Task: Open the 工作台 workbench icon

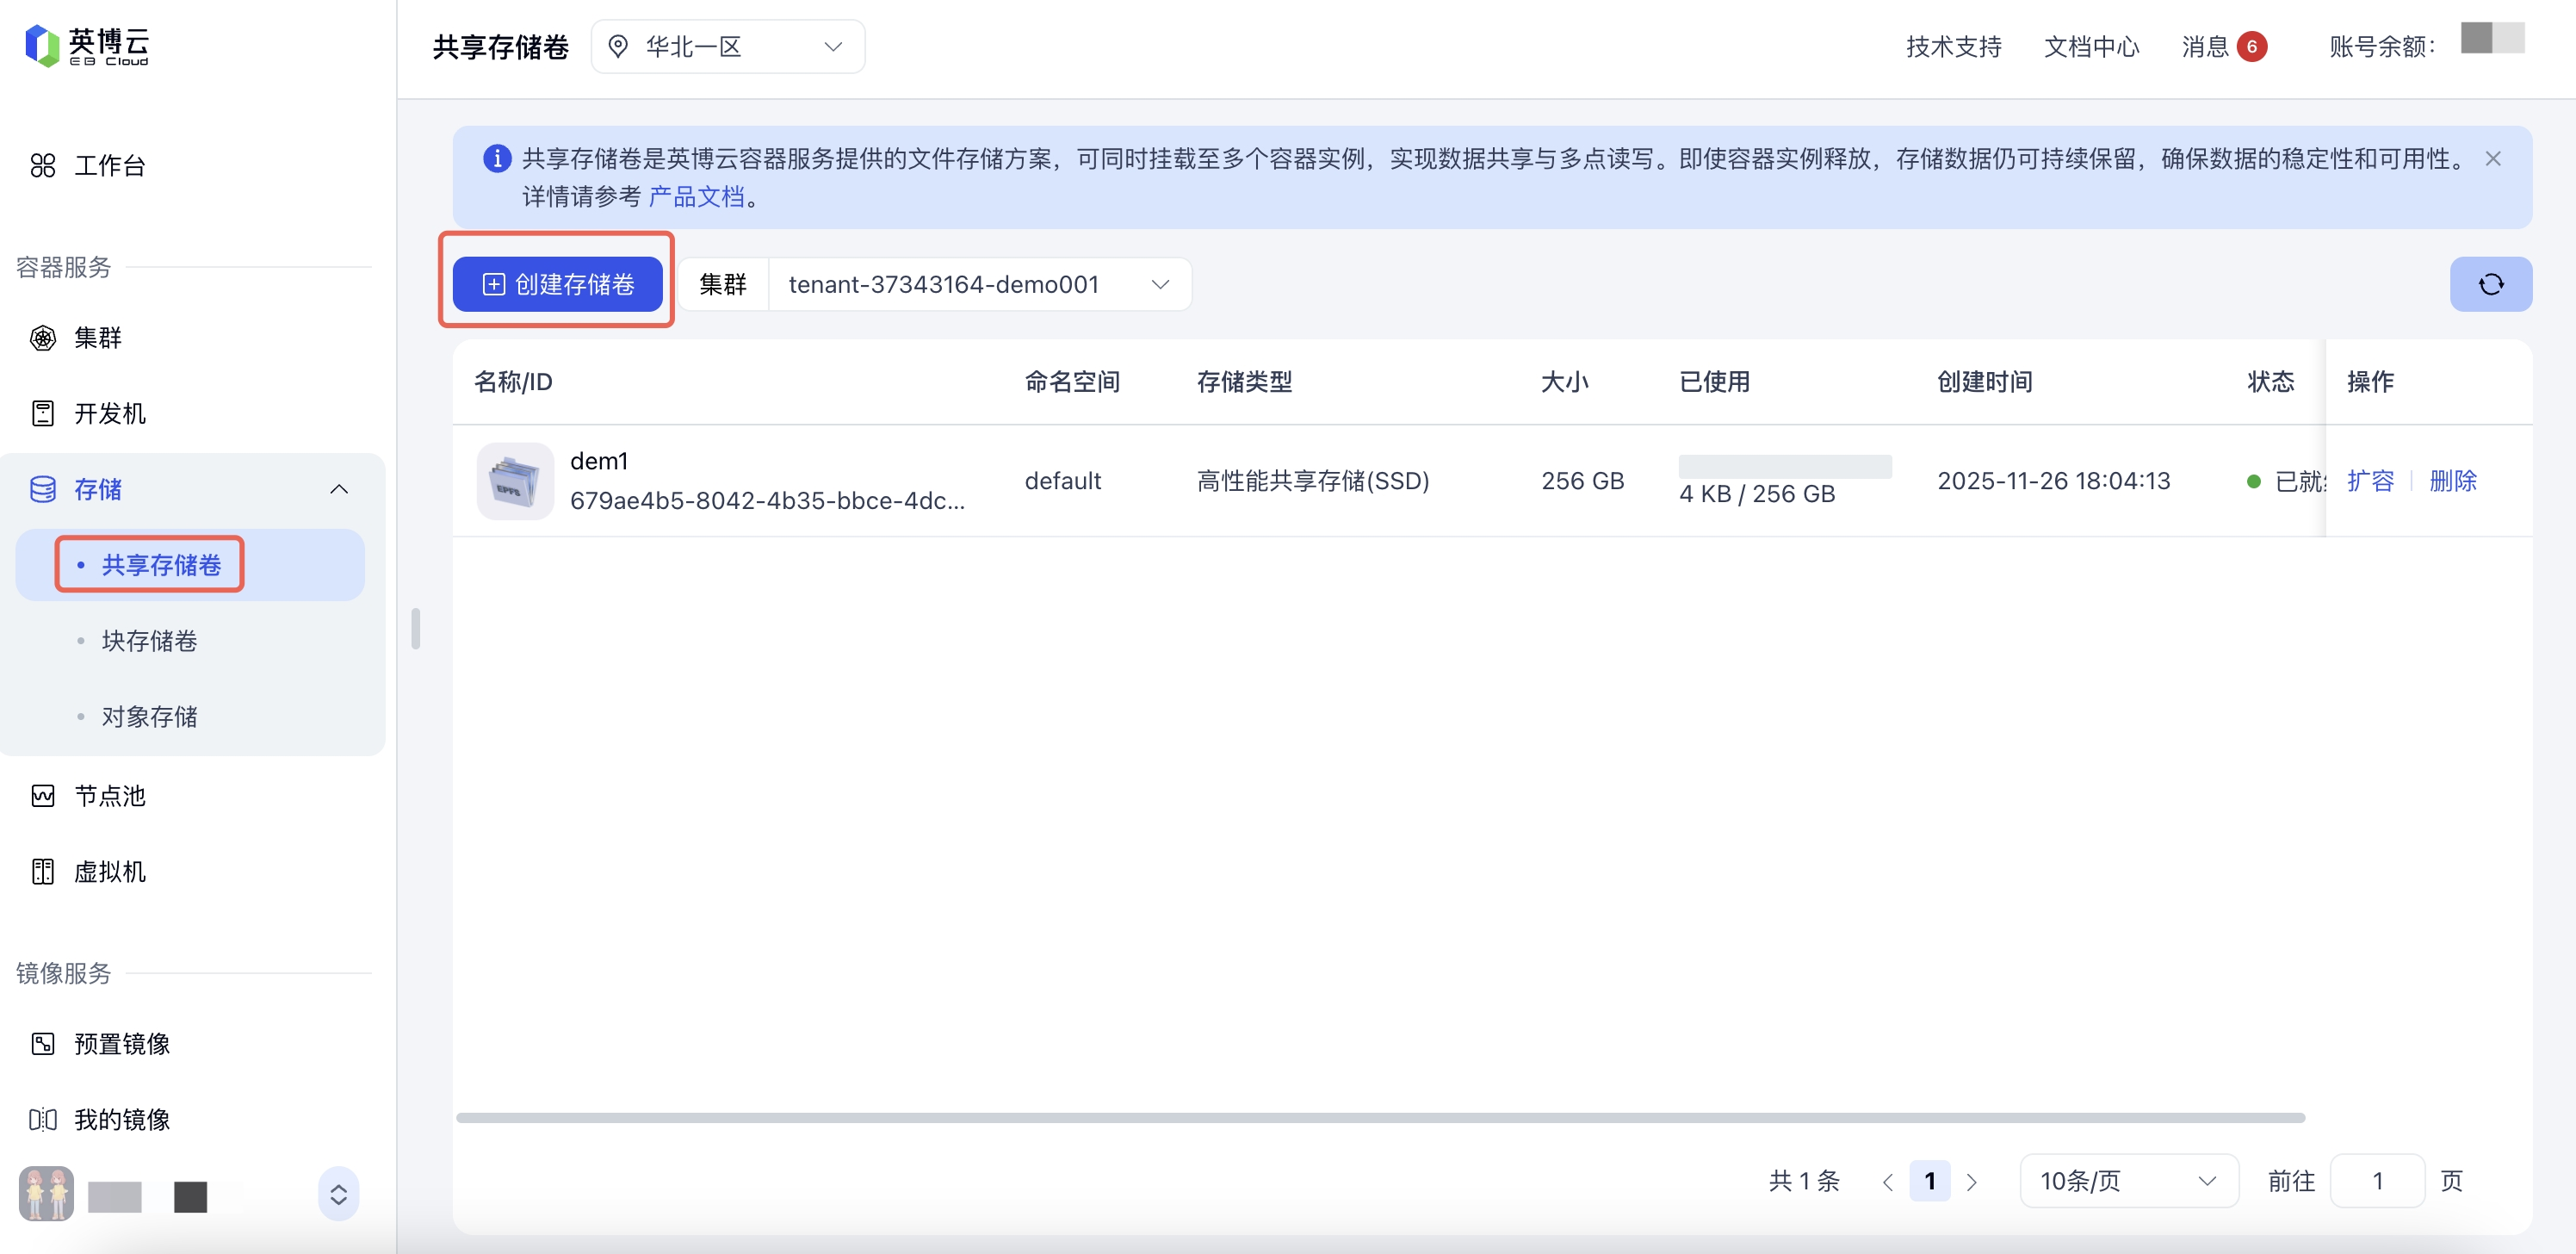Action: [x=43, y=165]
